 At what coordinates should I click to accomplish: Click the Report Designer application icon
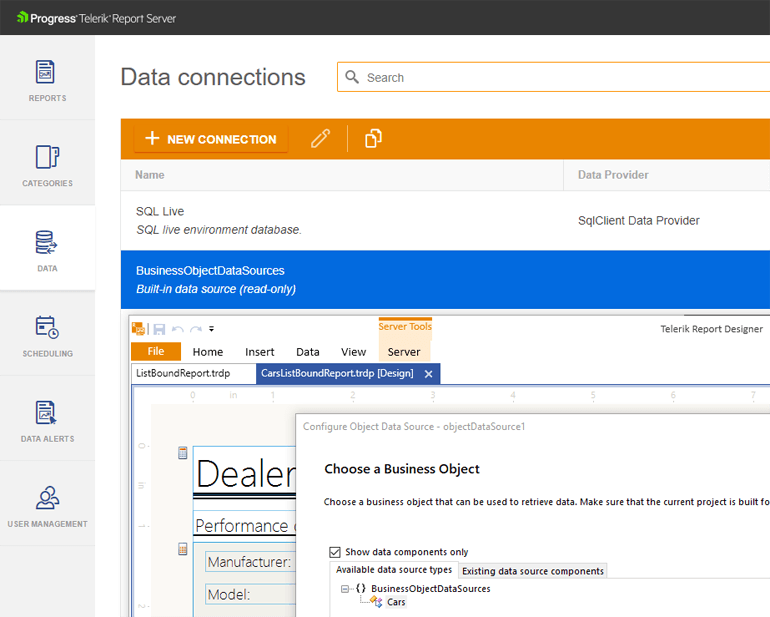138,329
